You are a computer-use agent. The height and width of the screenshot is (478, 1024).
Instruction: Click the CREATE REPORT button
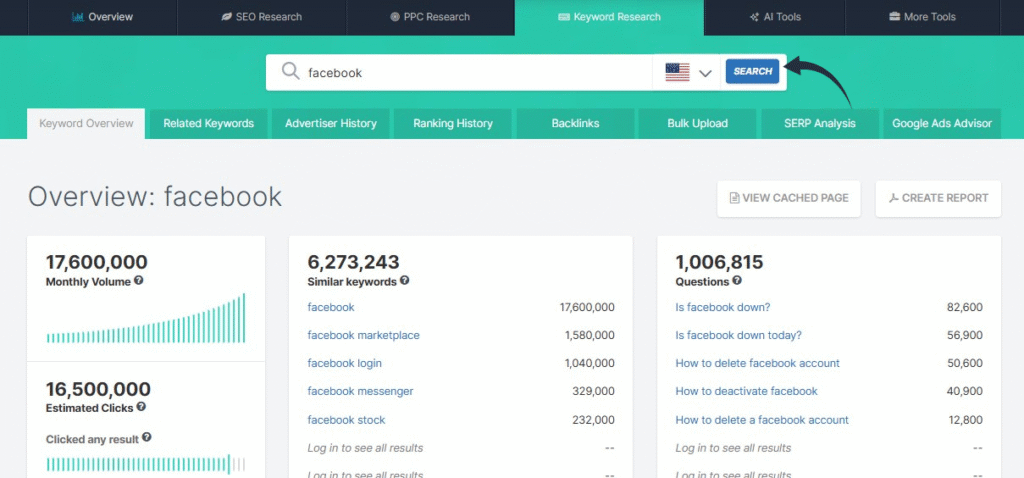click(x=938, y=199)
